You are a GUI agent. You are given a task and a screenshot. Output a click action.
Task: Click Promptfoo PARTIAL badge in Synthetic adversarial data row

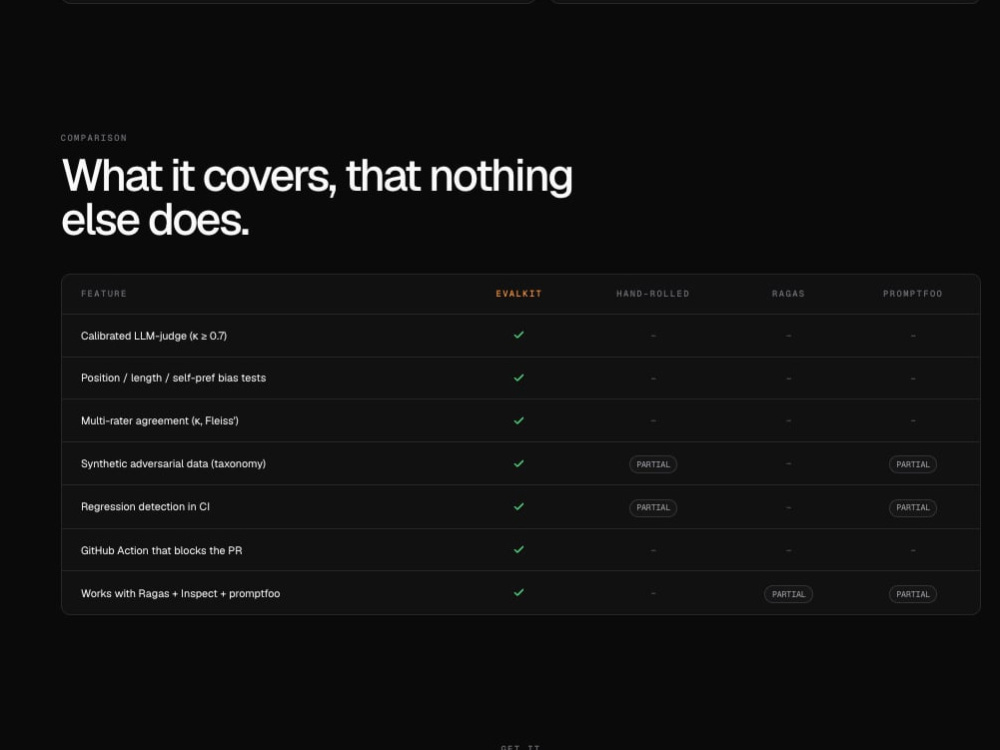[913, 464]
